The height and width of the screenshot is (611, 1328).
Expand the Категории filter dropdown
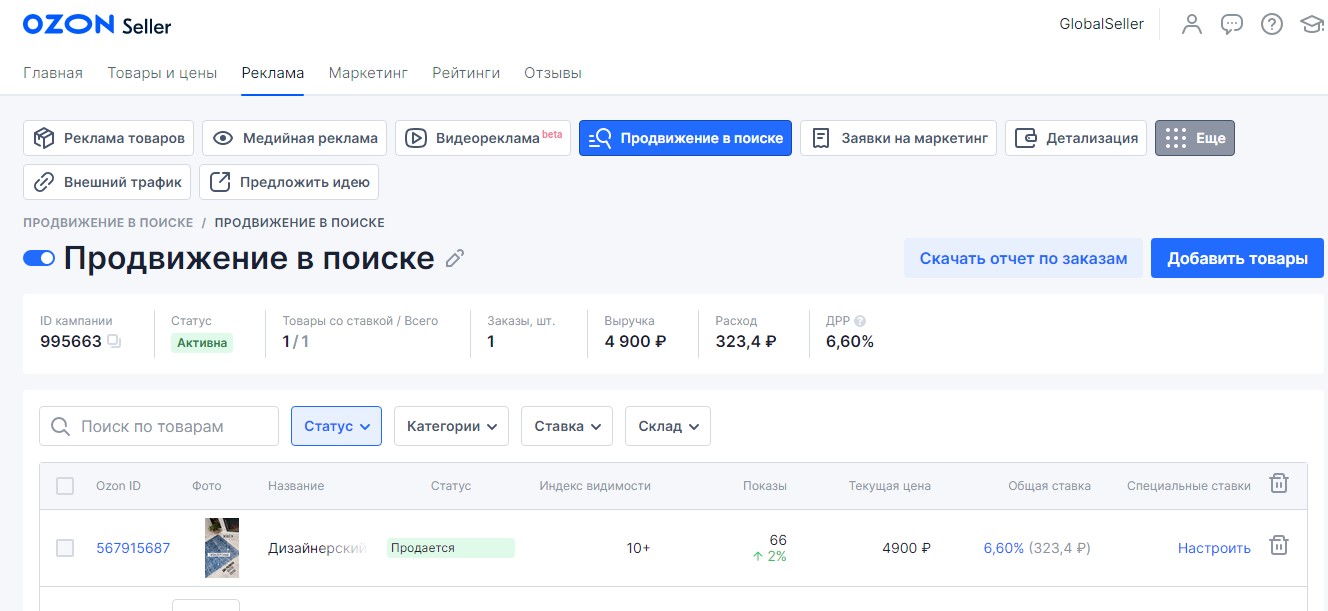pos(451,426)
